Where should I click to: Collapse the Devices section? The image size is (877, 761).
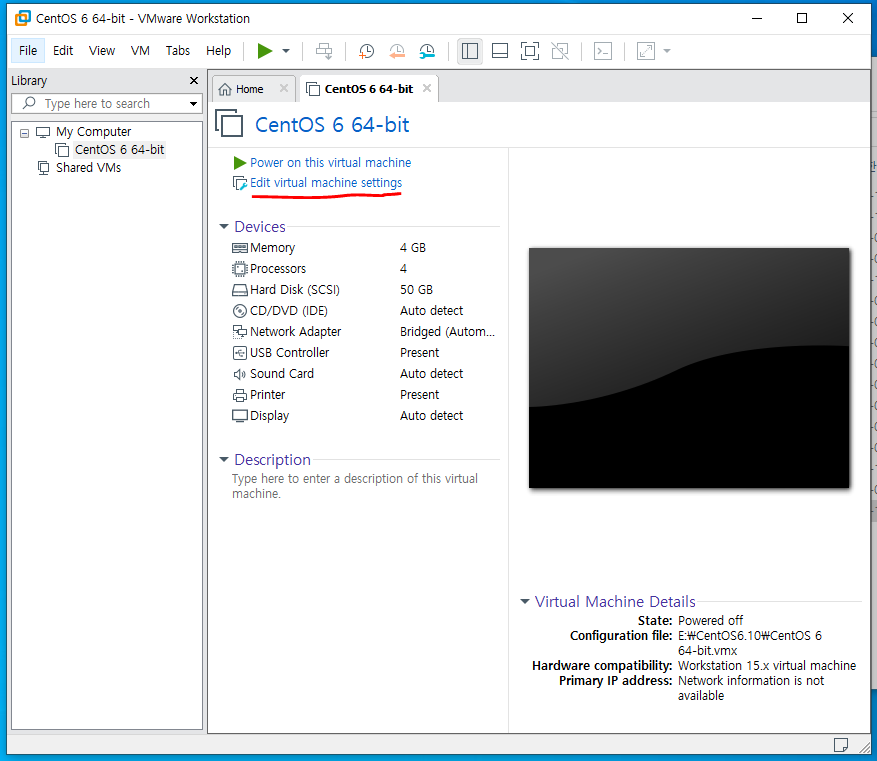[224, 226]
